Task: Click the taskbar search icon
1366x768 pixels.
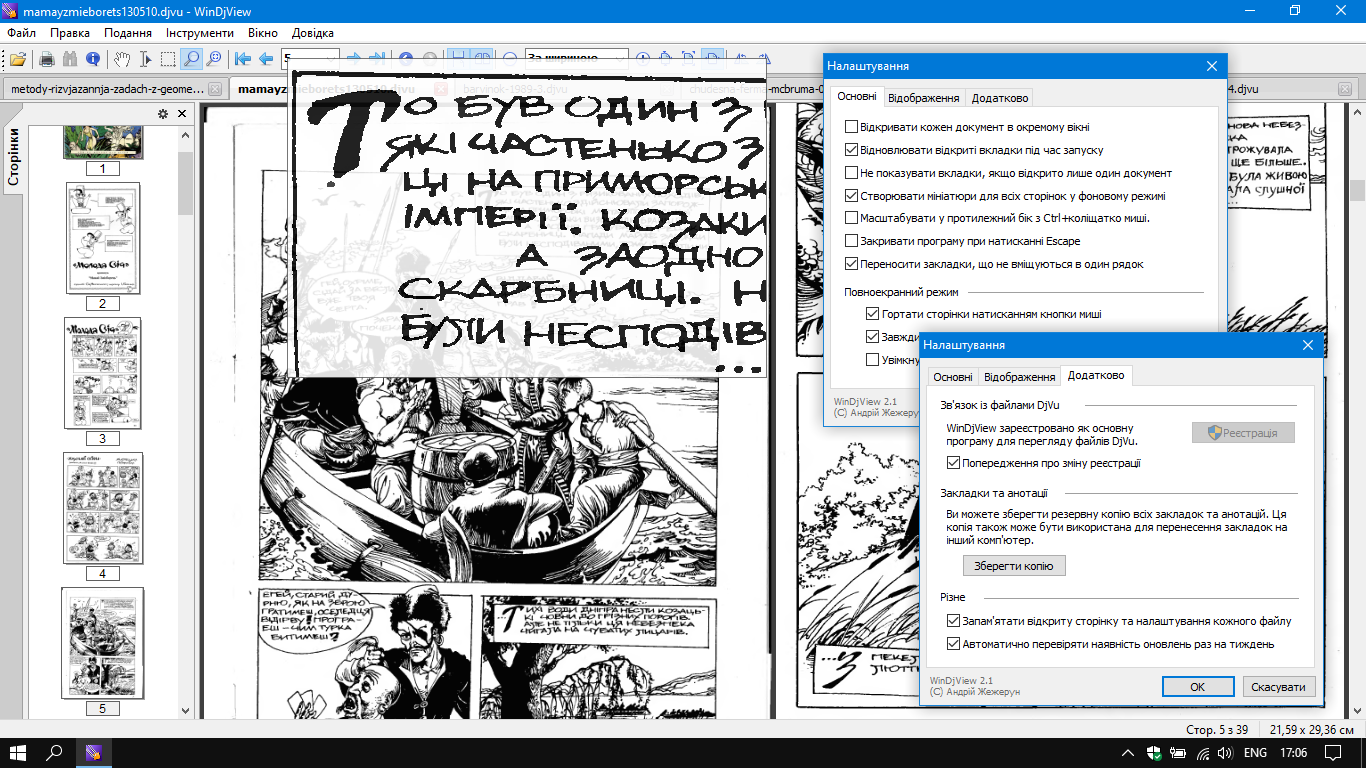Action: point(56,752)
